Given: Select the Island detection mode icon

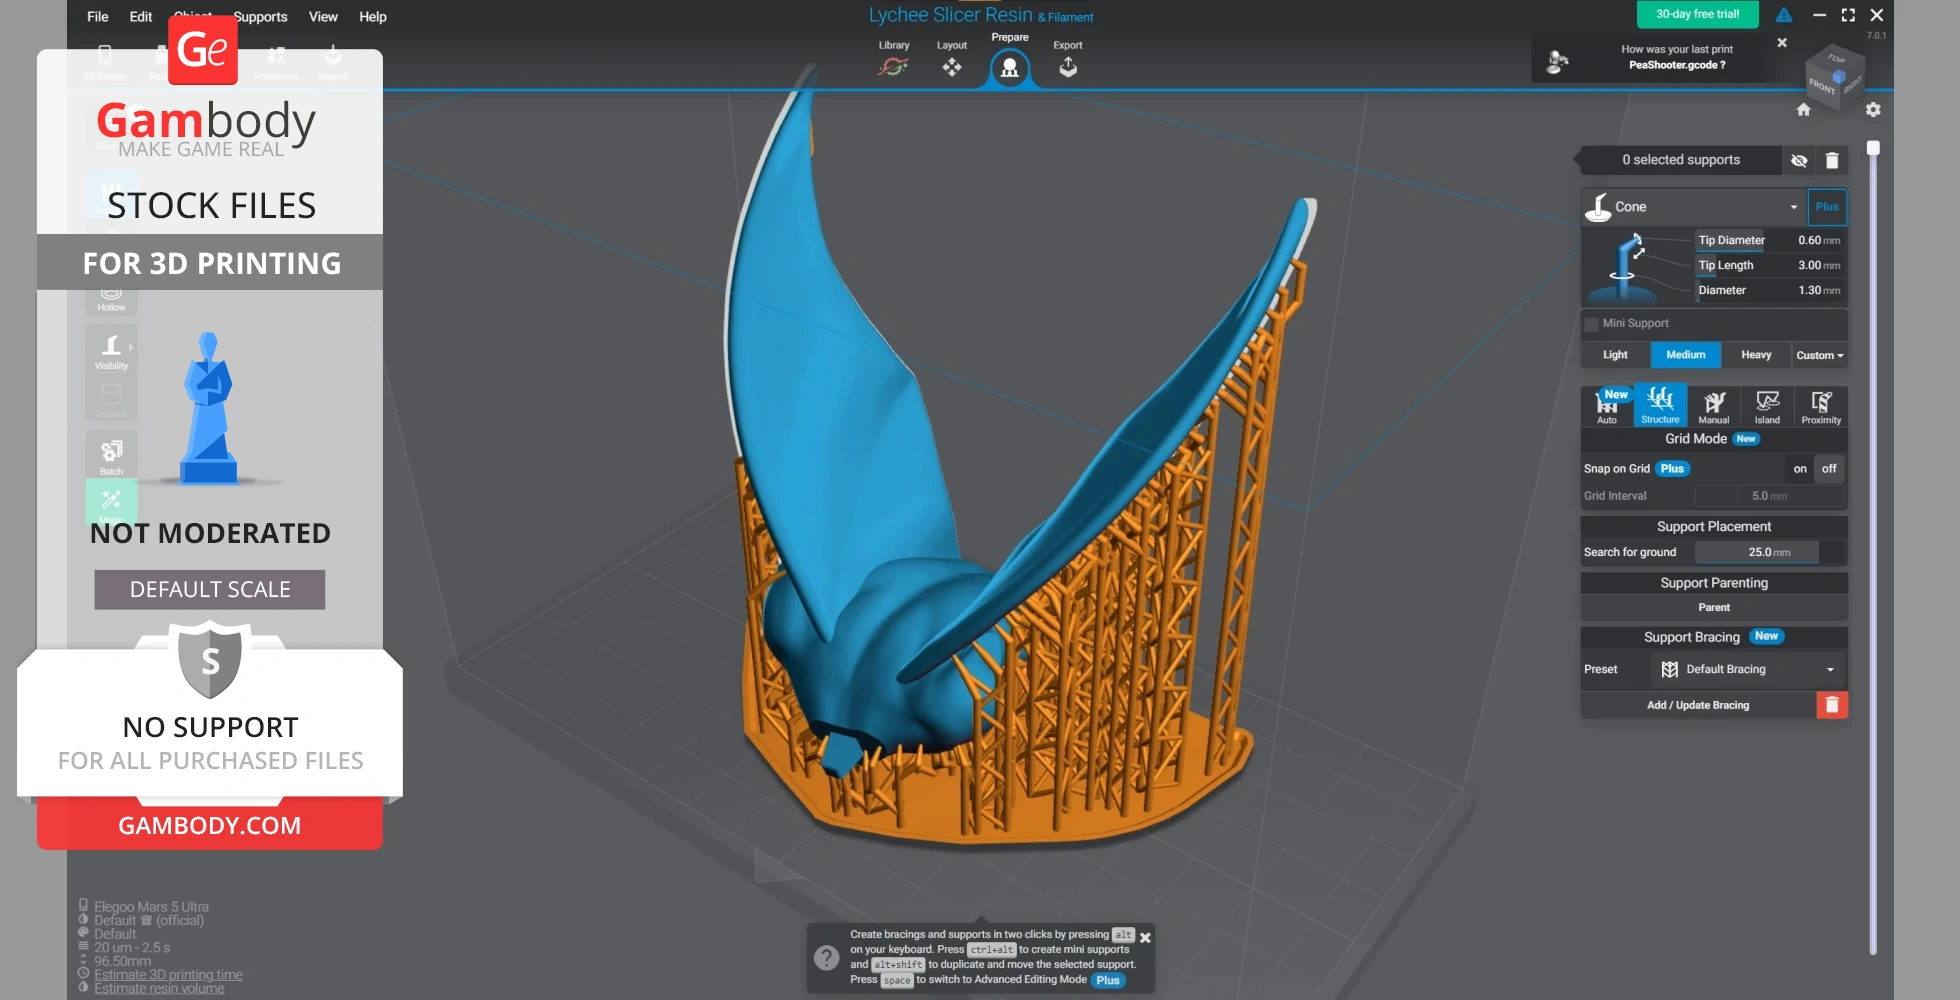Looking at the screenshot, I should click(1767, 406).
